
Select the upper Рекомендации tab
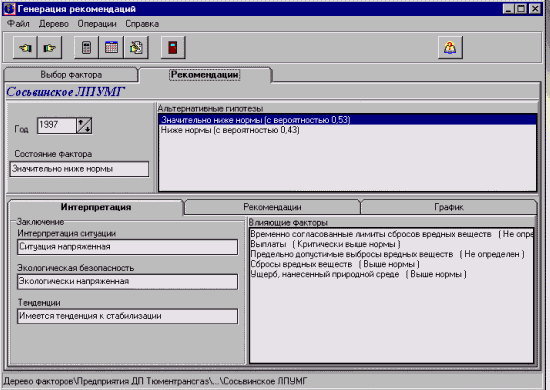click(x=205, y=75)
